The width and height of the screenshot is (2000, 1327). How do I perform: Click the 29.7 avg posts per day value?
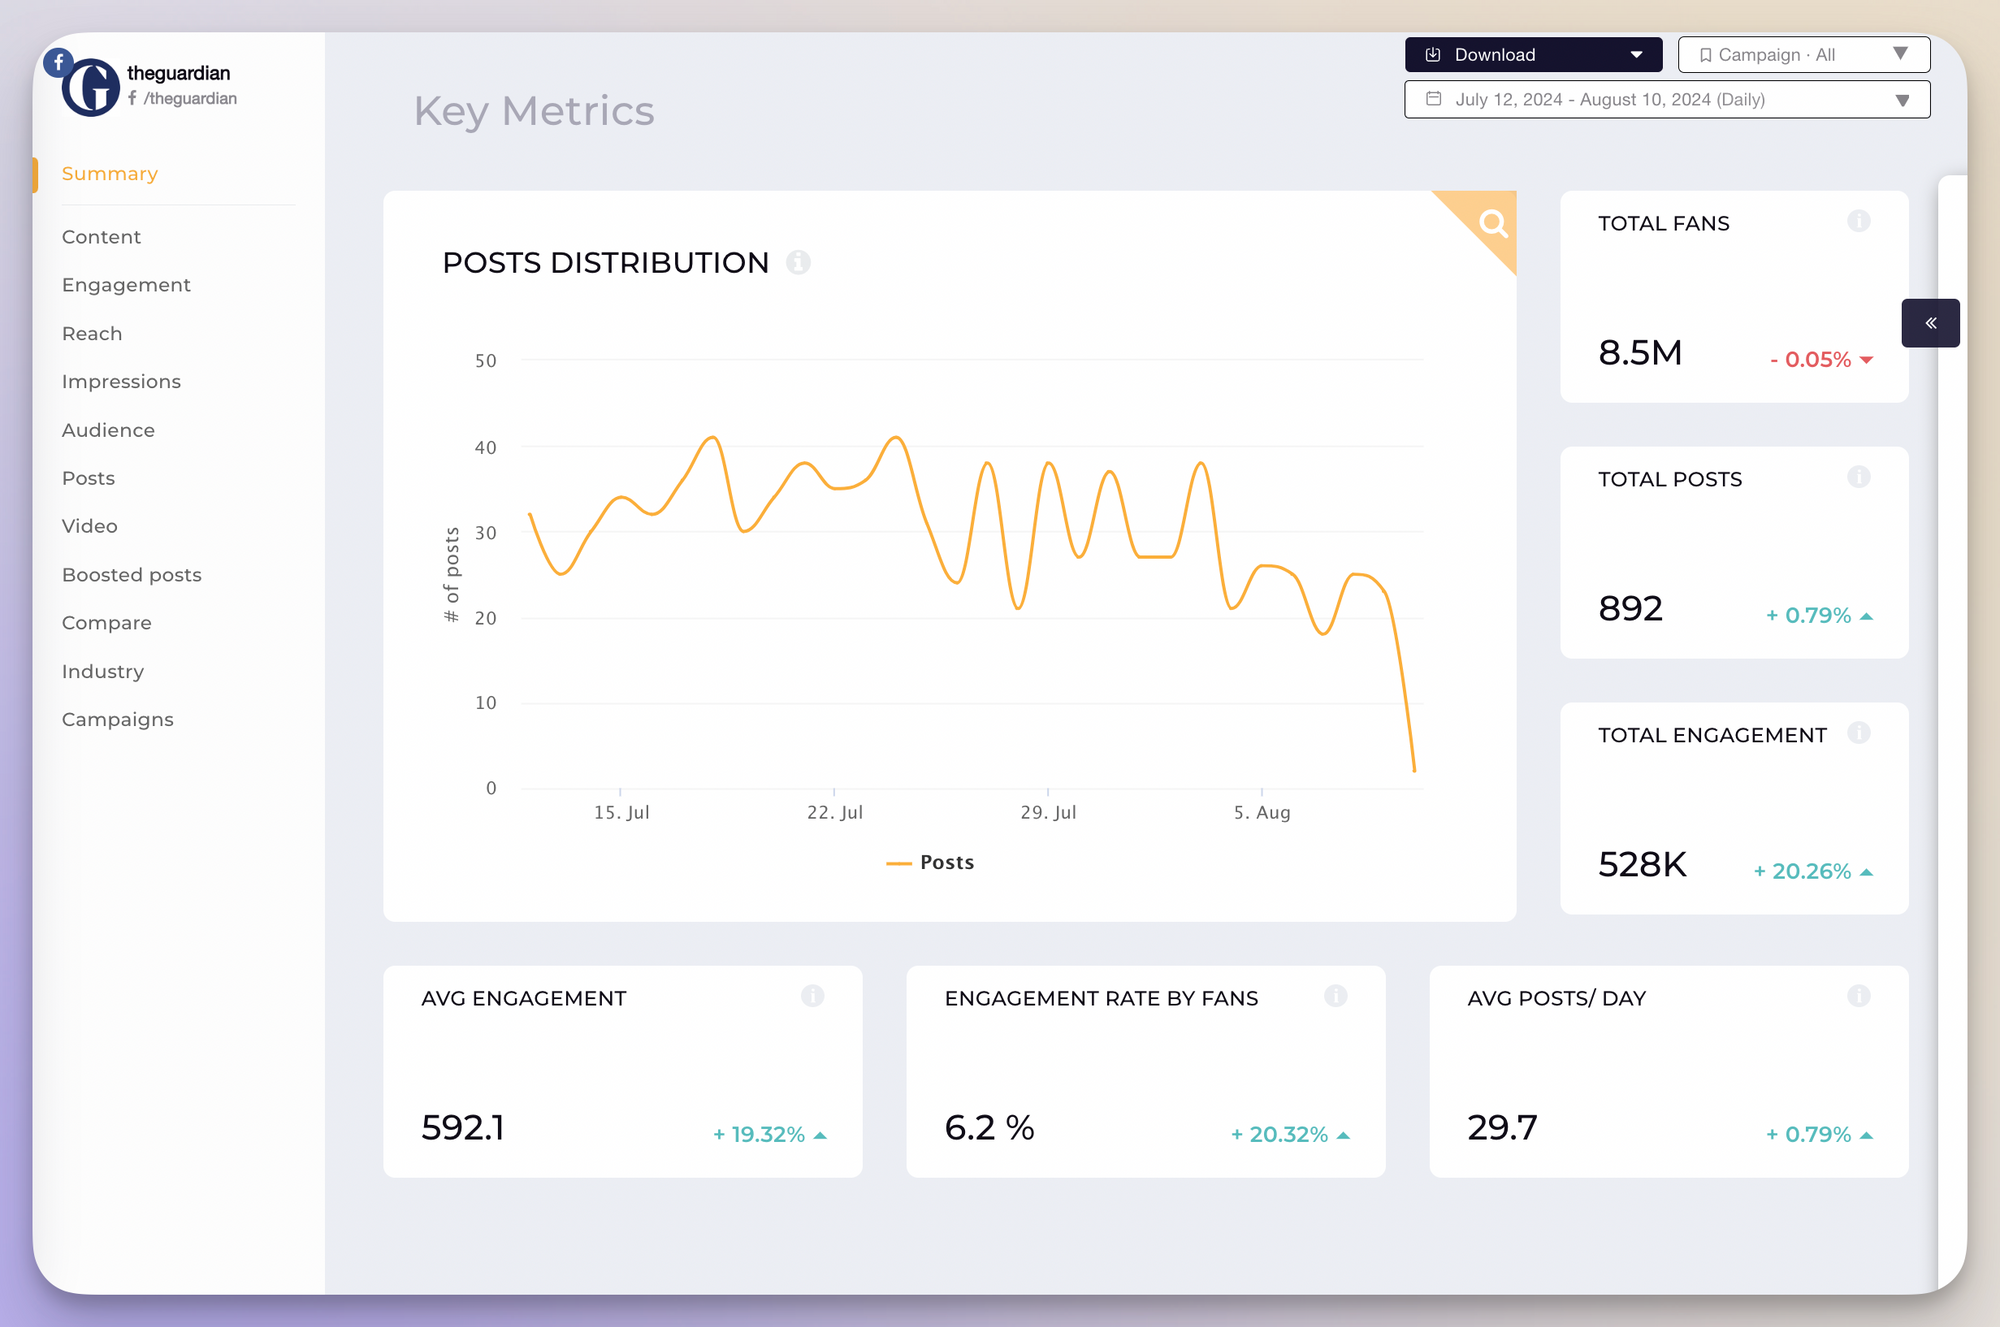tap(1502, 1127)
